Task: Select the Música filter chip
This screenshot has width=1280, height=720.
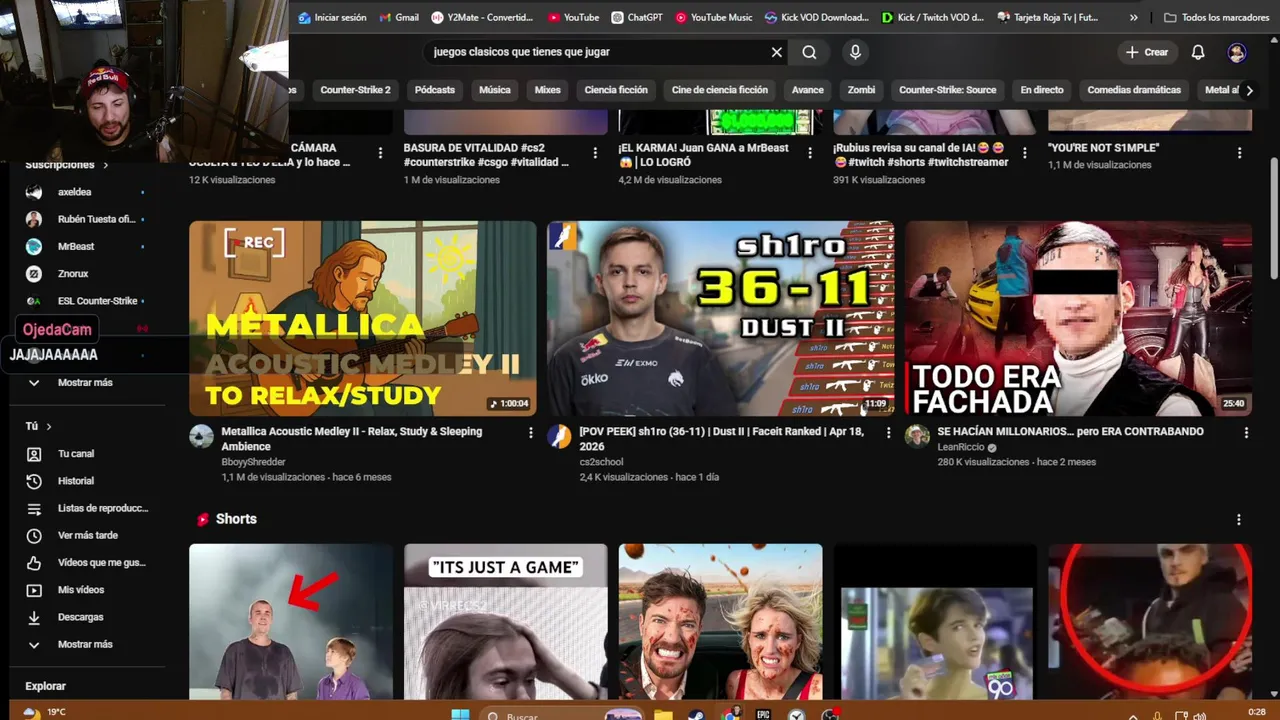Action: click(495, 90)
